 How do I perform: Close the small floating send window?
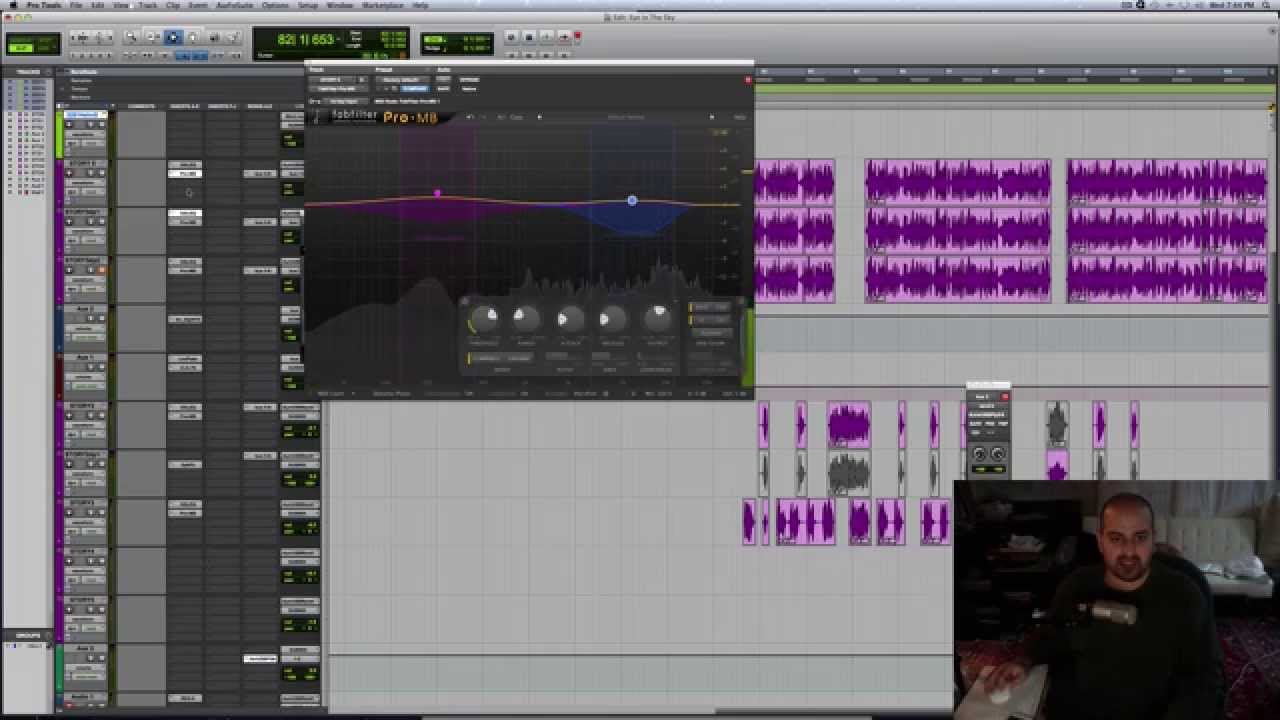tap(1005, 397)
